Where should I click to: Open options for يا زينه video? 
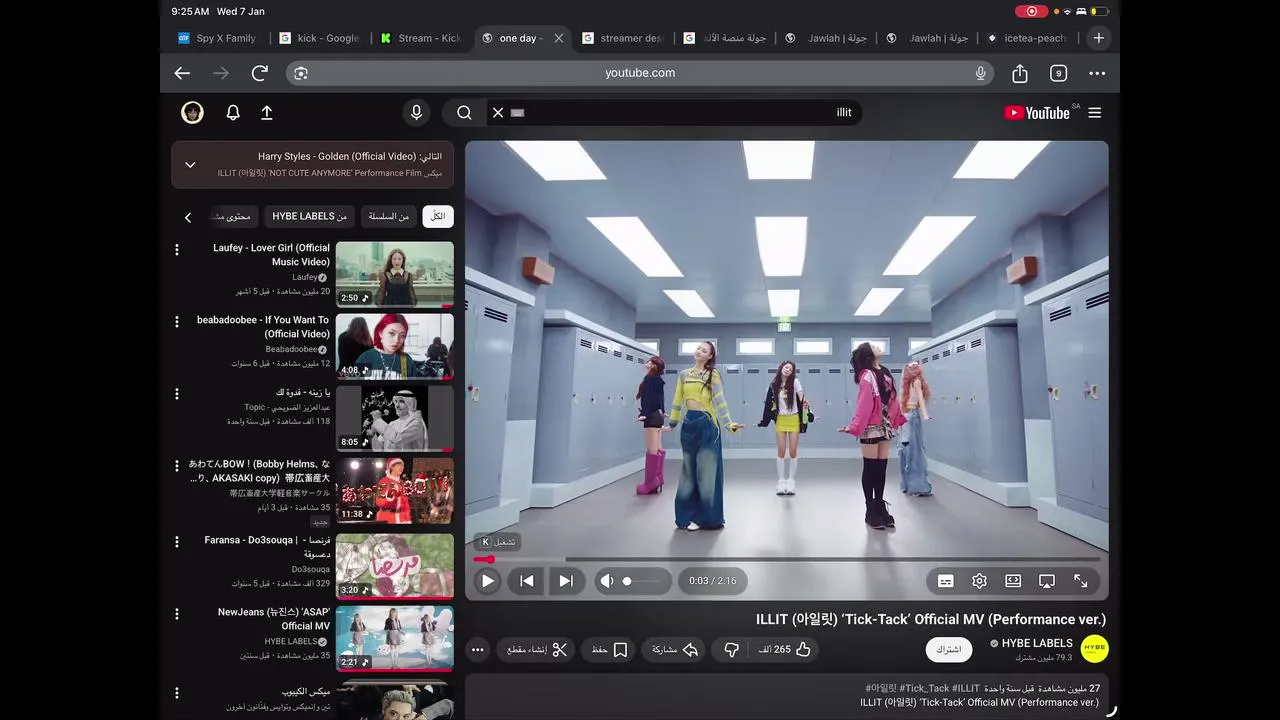(177, 394)
